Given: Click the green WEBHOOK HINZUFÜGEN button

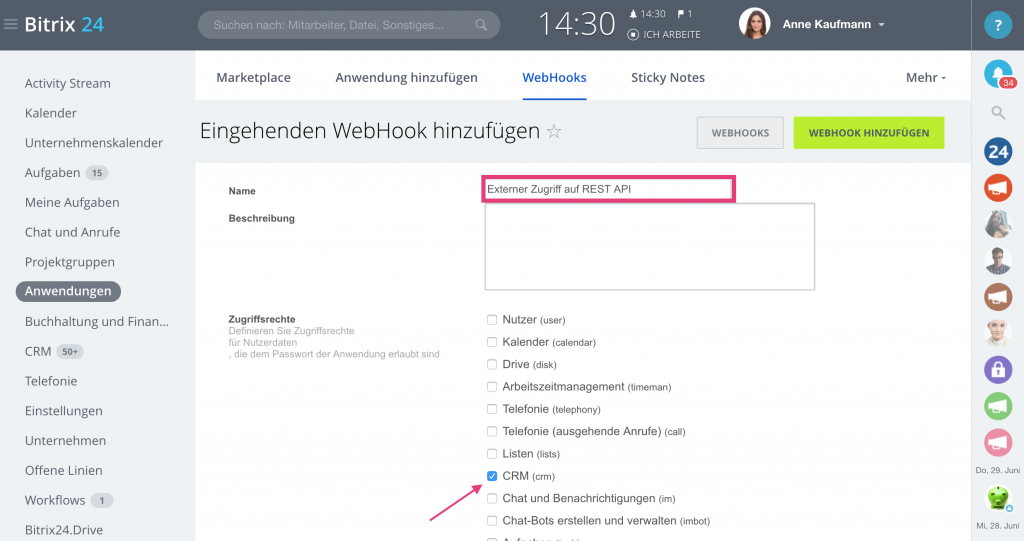Looking at the screenshot, I should 869,133.
